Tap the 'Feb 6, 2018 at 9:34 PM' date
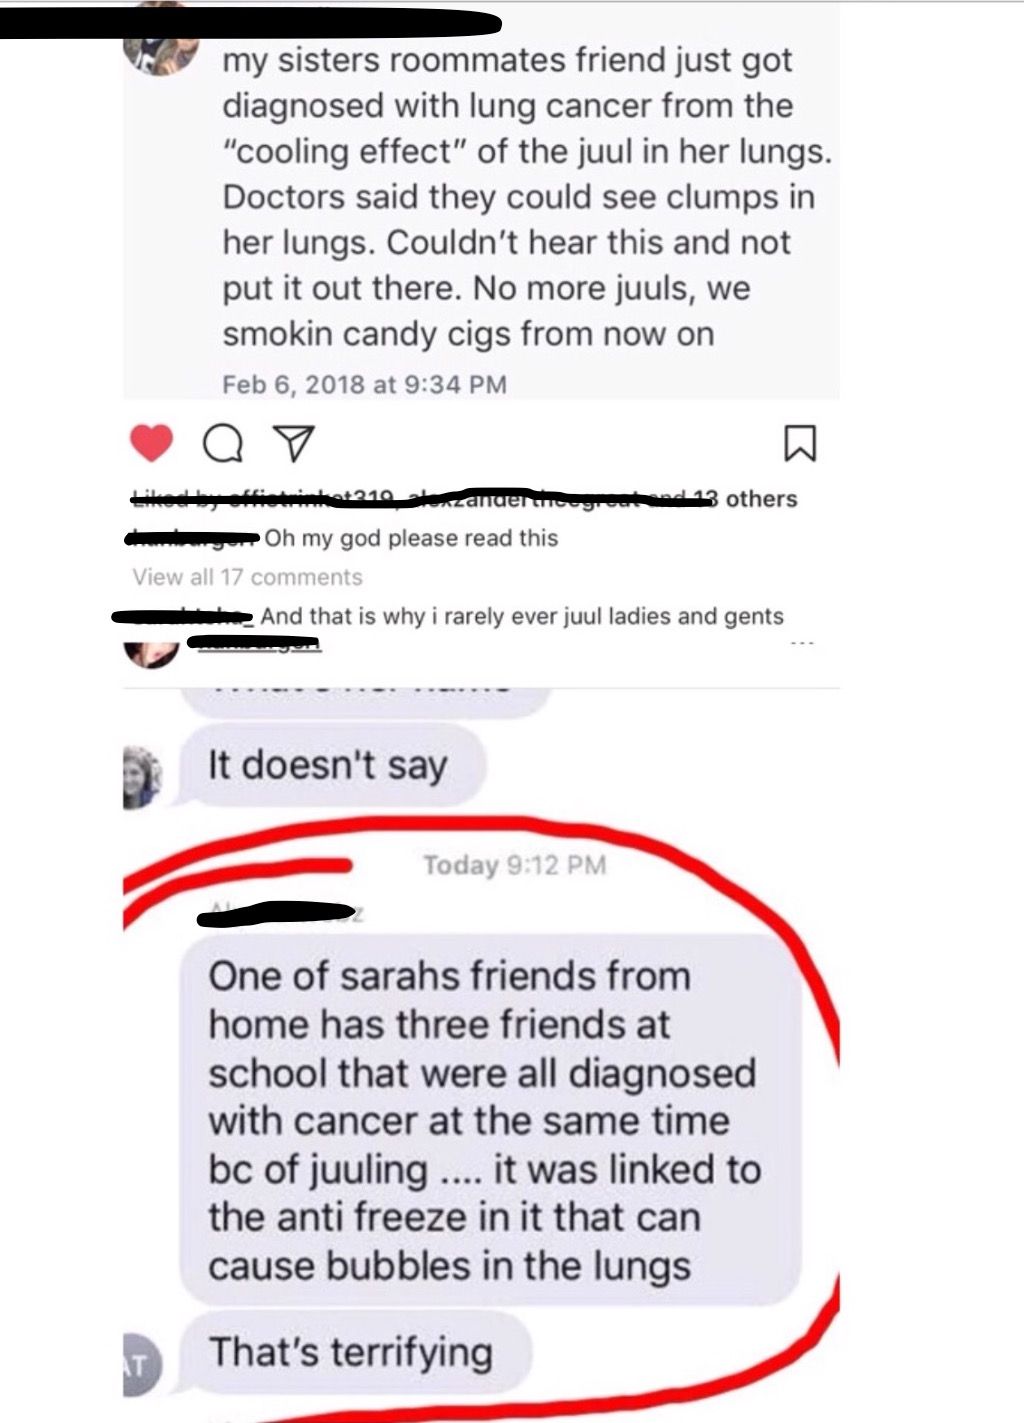The width and height of the screenshot is (1024, 1423). [364, 384]
